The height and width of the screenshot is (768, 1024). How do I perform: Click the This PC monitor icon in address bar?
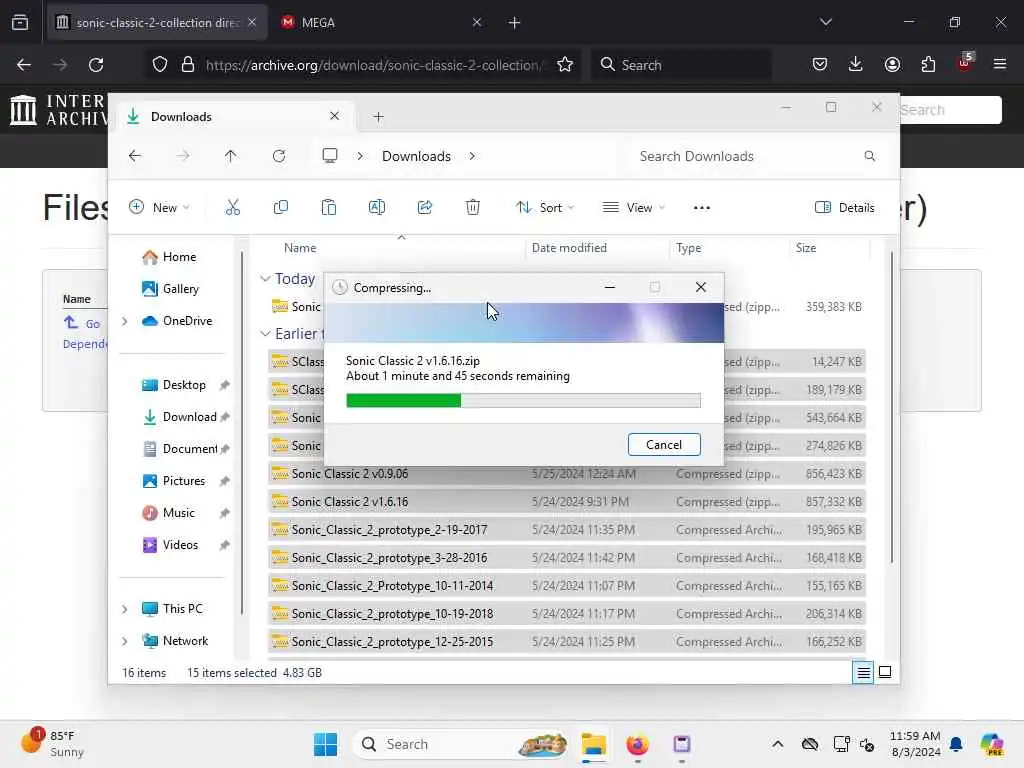click(x=330, y=155)
